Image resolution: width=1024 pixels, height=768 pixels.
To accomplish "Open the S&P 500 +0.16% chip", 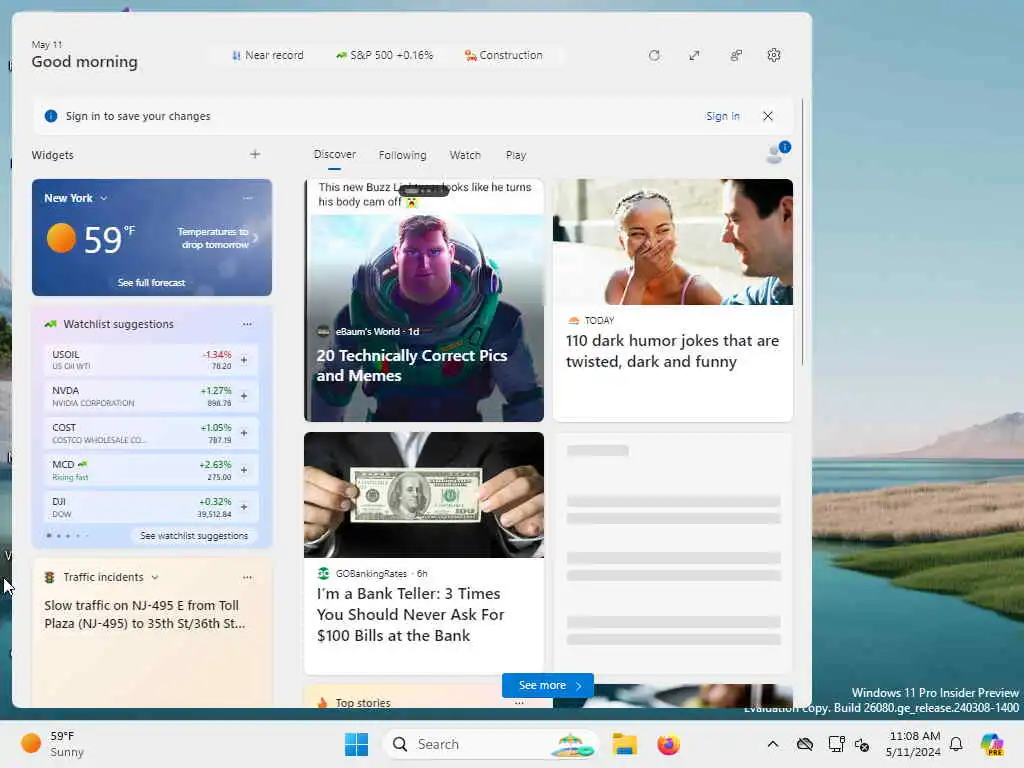I will (x=384, y=56).
